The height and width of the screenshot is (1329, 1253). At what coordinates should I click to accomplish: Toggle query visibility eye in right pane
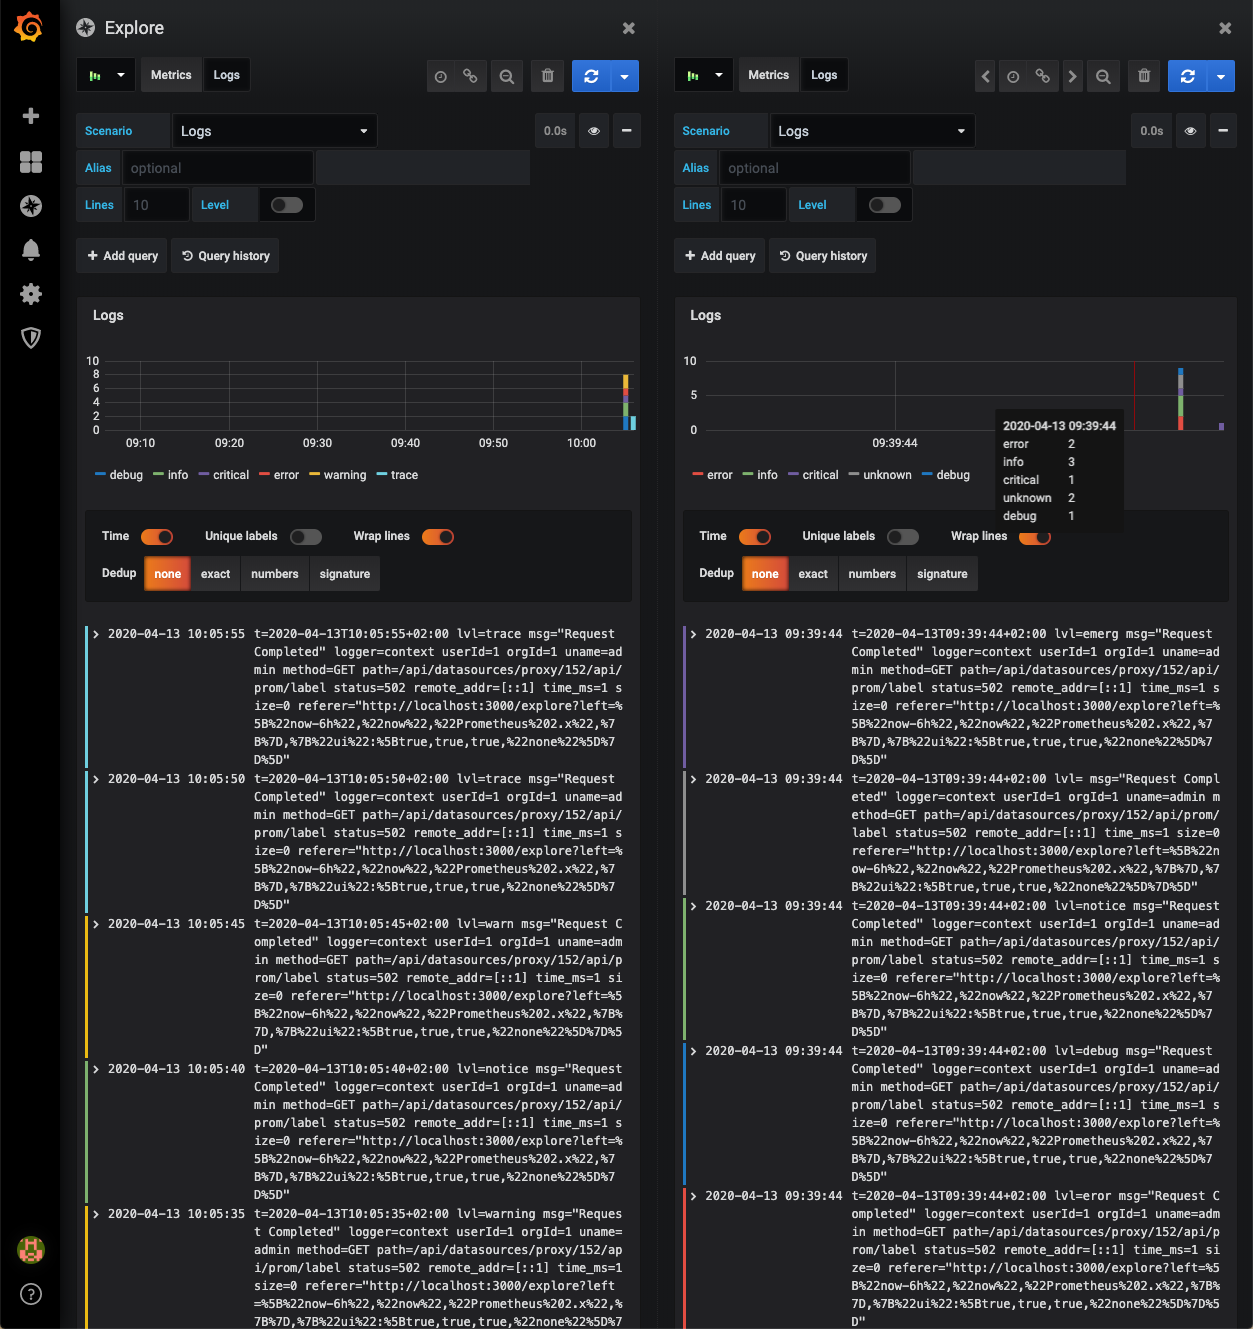point(1190,131)
